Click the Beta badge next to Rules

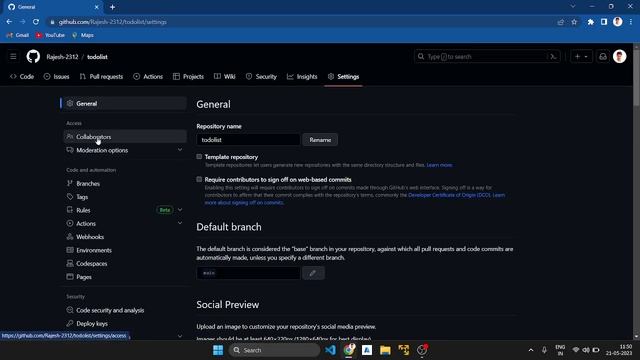click(164, 210)
